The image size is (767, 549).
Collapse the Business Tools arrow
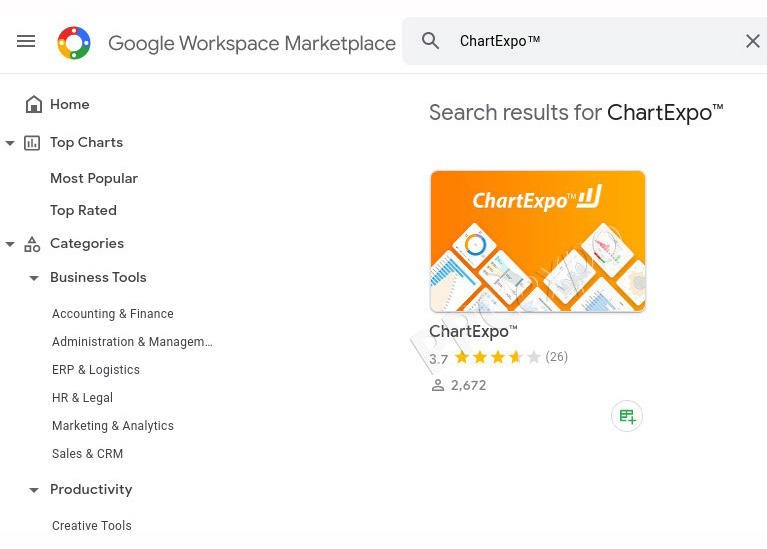[x=34, y=278]
